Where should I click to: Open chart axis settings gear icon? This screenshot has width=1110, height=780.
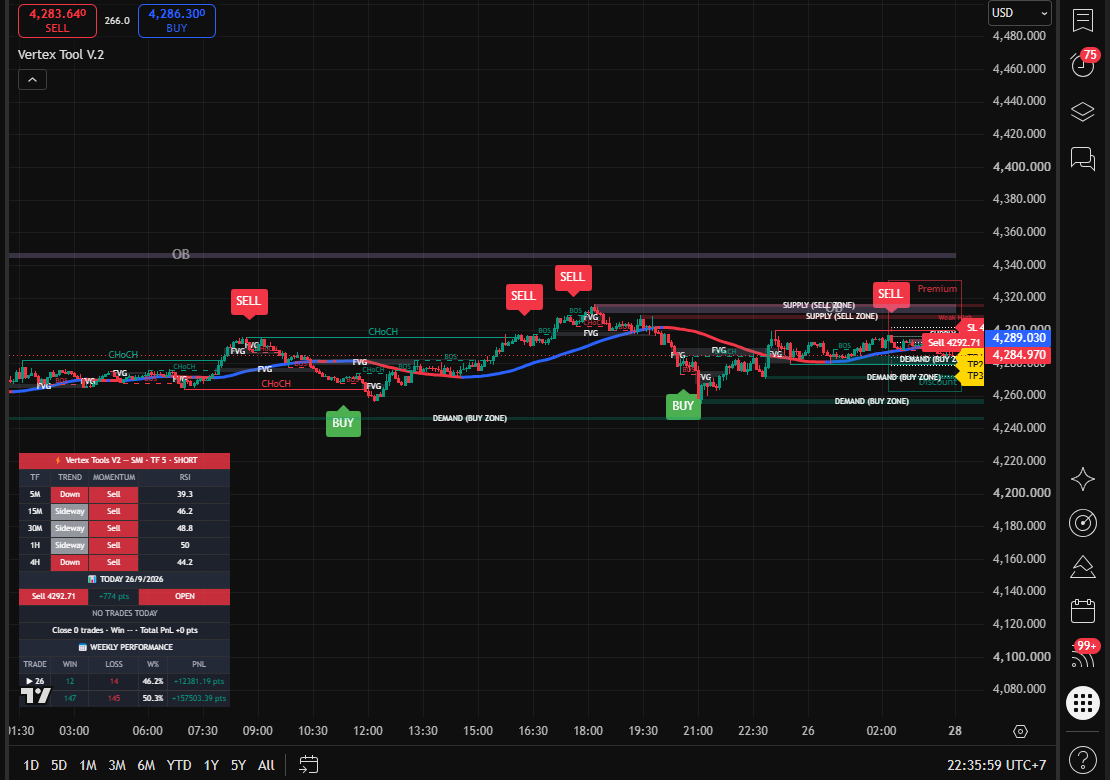pyautogui.click(x=1020, y=731)
